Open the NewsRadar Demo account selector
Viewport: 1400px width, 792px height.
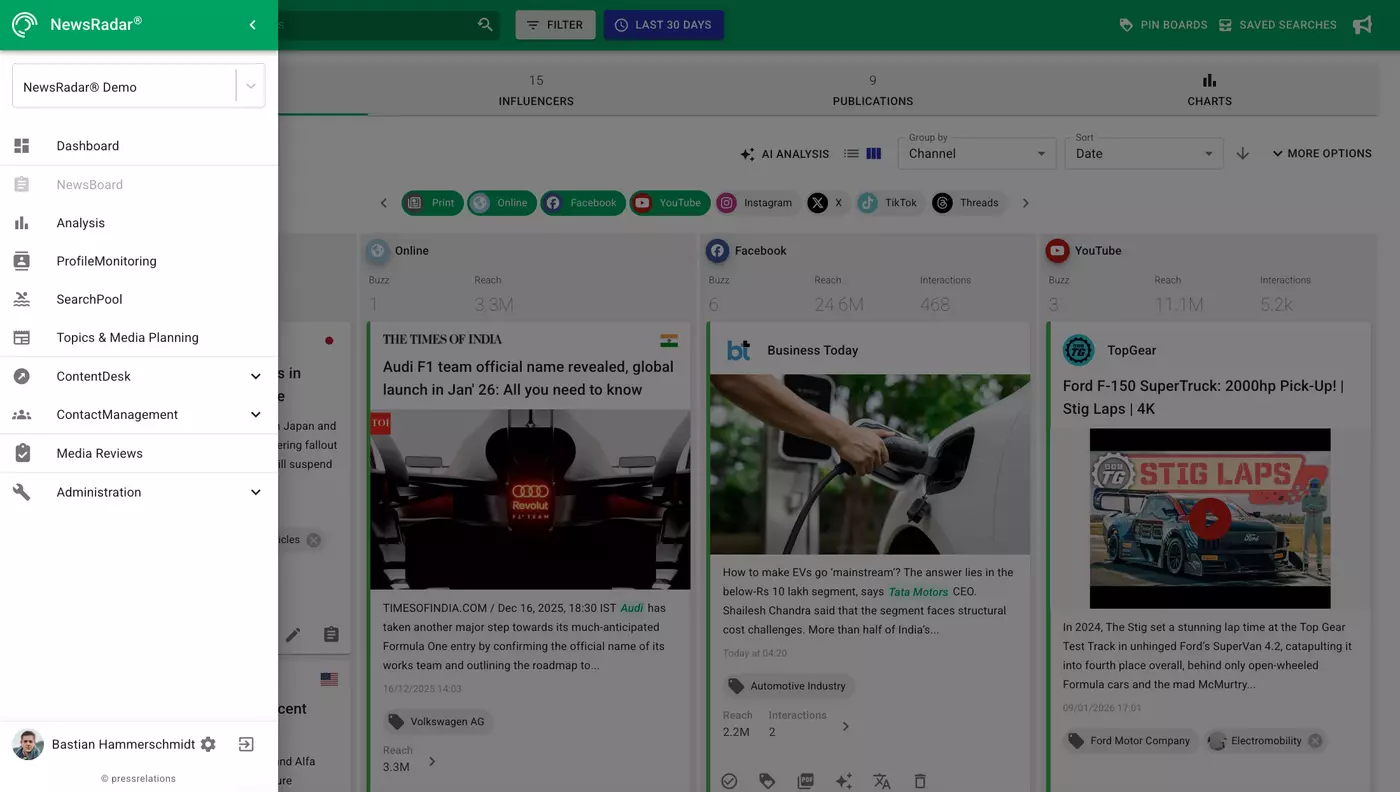tap(138, 87)
